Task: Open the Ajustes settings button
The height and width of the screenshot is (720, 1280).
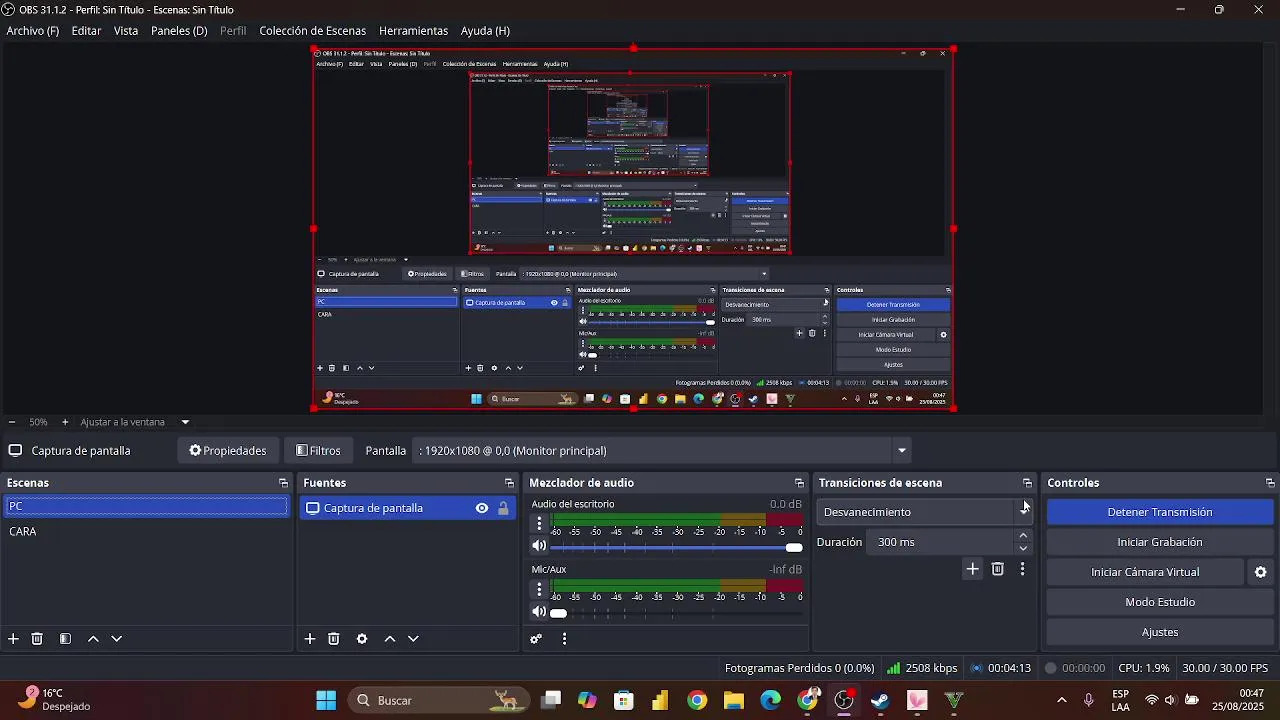Action: (x=1160, y=632)
